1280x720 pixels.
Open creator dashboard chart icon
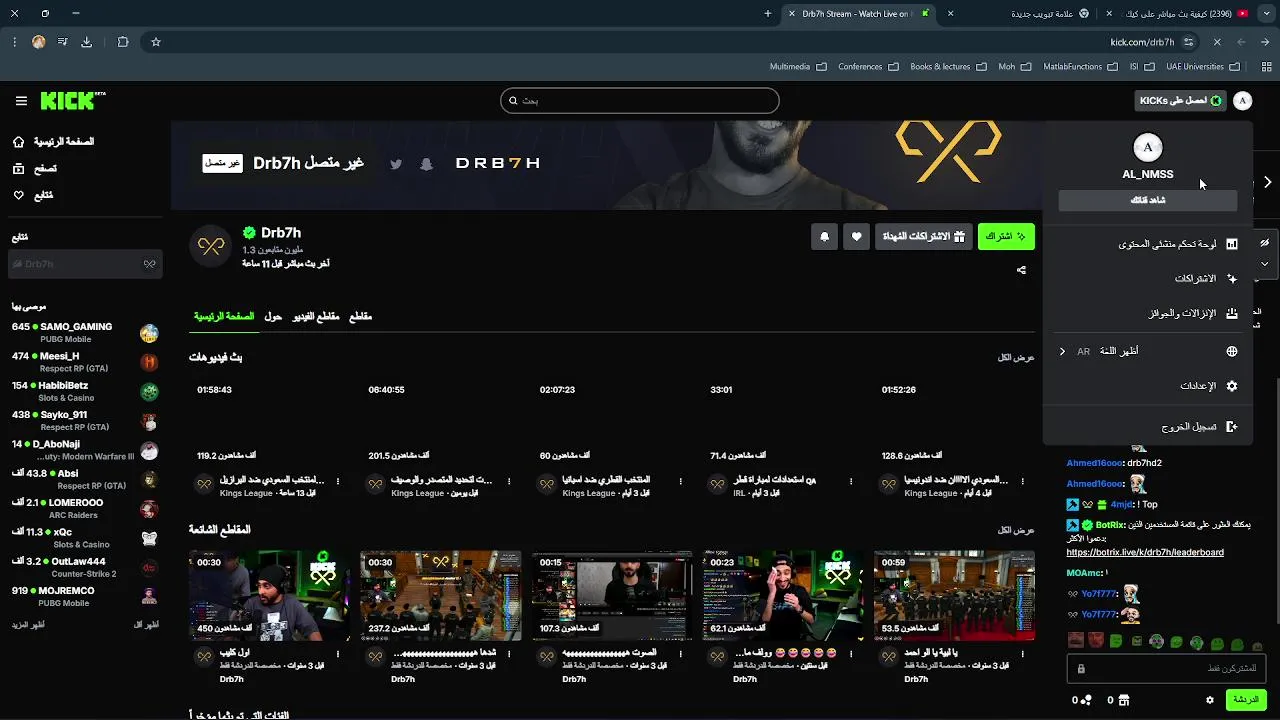1232,244
